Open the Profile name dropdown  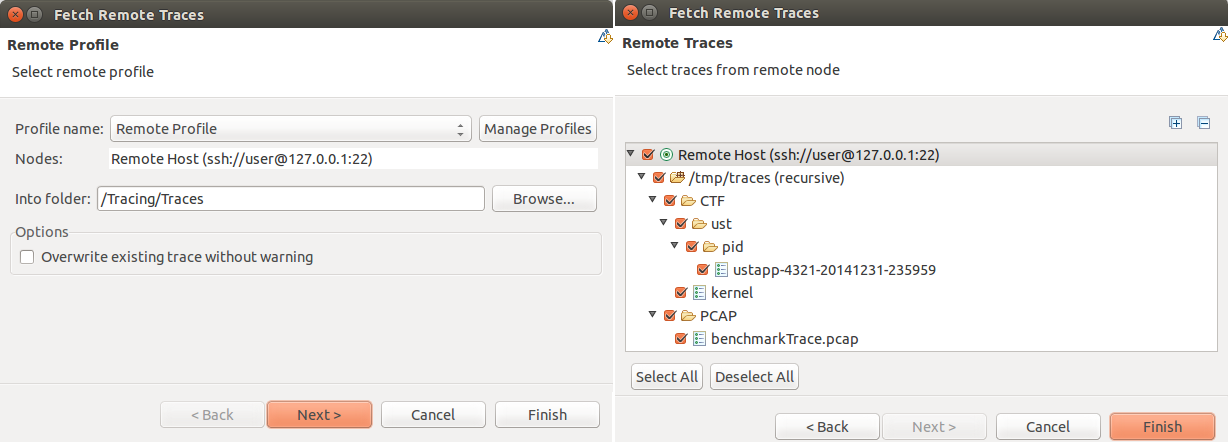(290, 129)
